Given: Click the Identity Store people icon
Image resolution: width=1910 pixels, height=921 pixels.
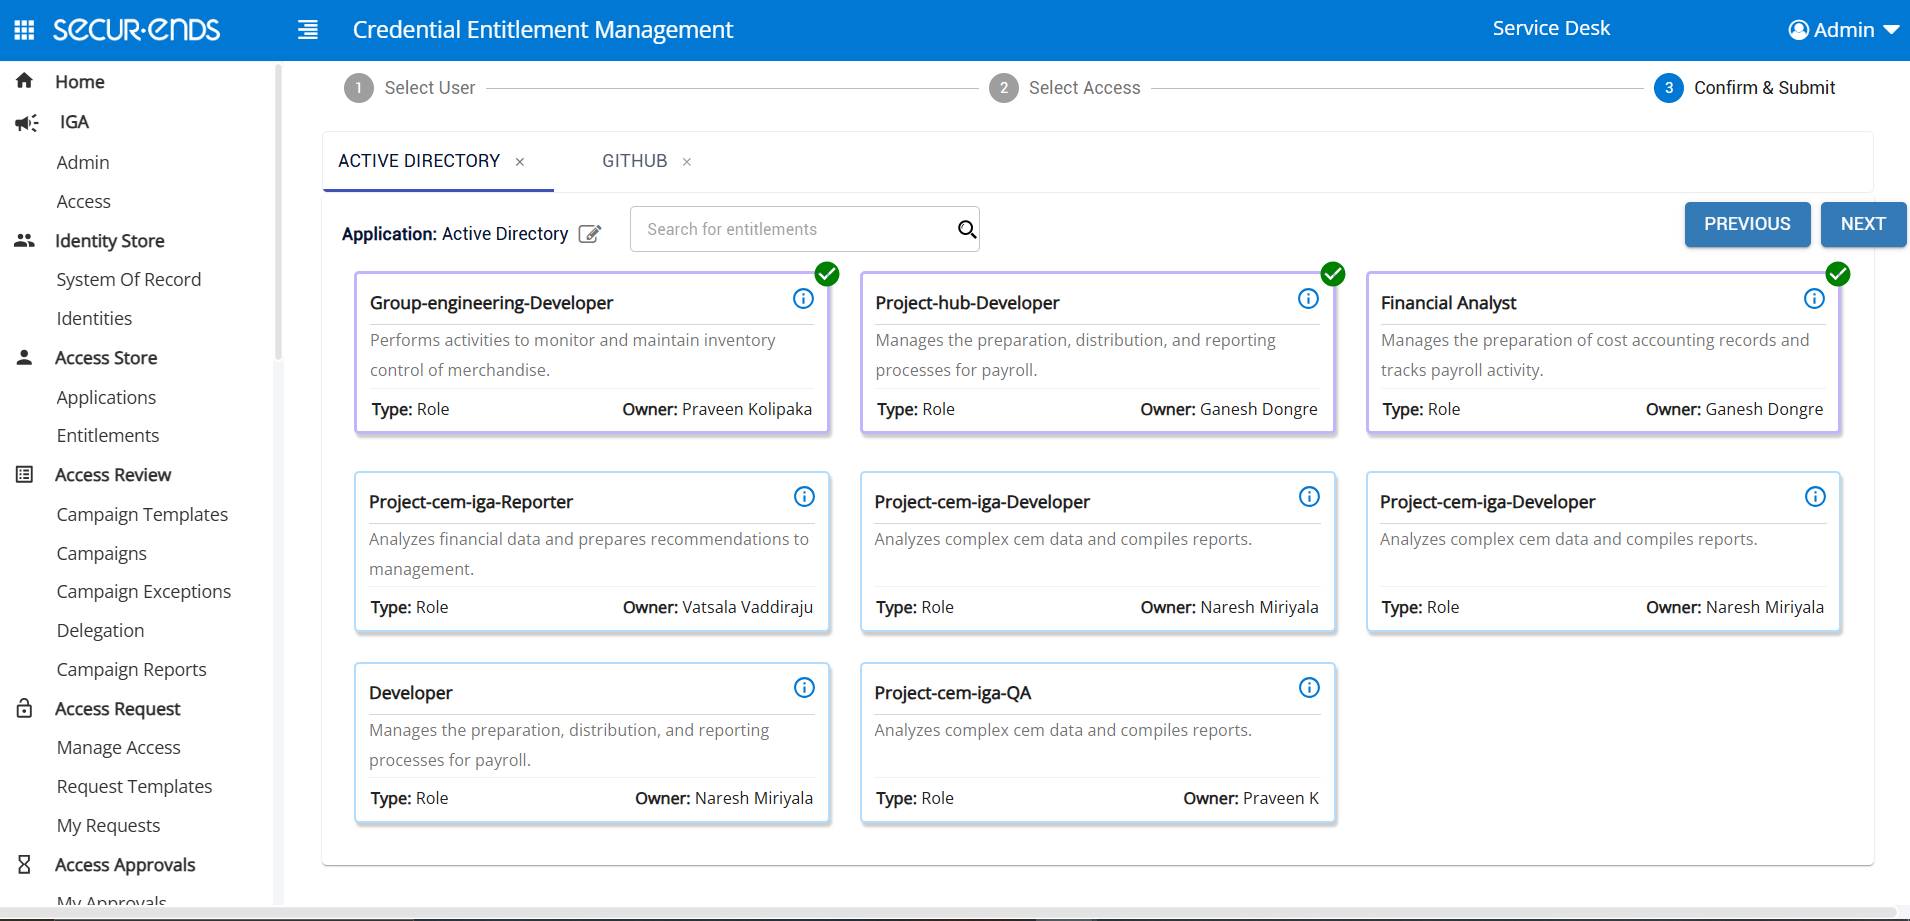Looking at the screenshot, I should click(25, 240).
